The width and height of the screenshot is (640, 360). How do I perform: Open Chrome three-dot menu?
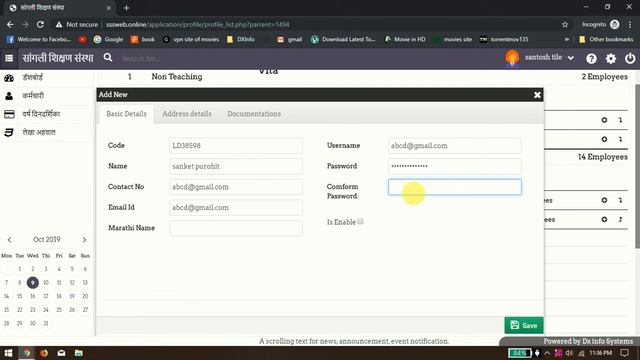click(x=631, y=24)
